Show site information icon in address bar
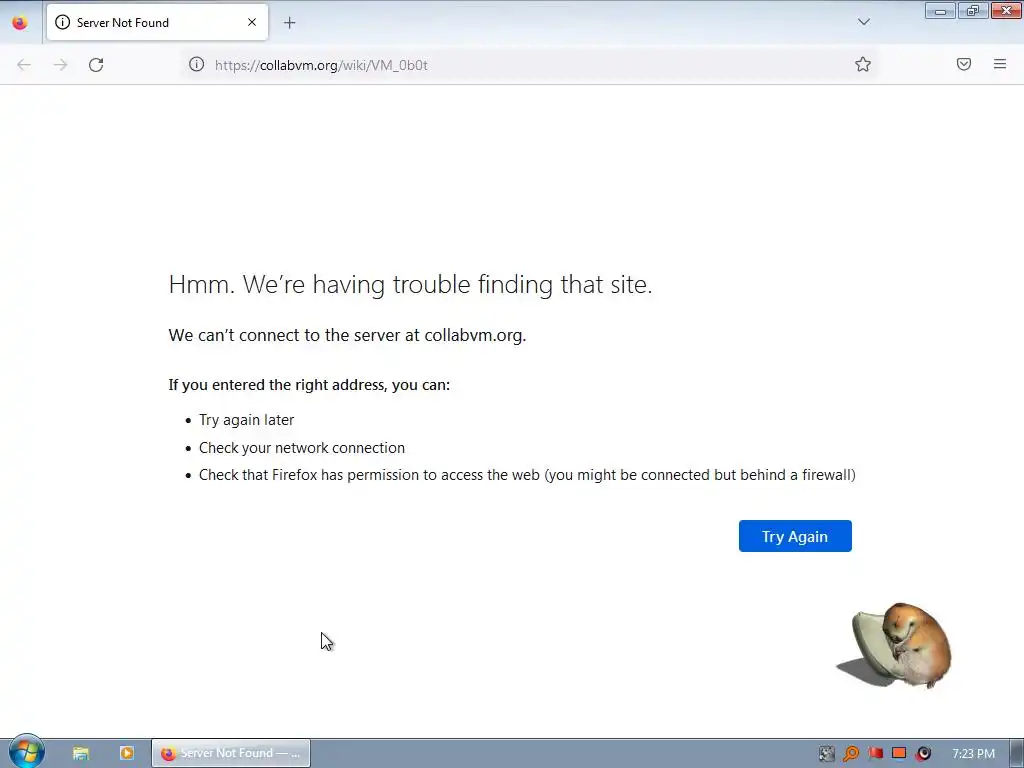This screenshot has height=768, width=1024. [x=197, y=64]
